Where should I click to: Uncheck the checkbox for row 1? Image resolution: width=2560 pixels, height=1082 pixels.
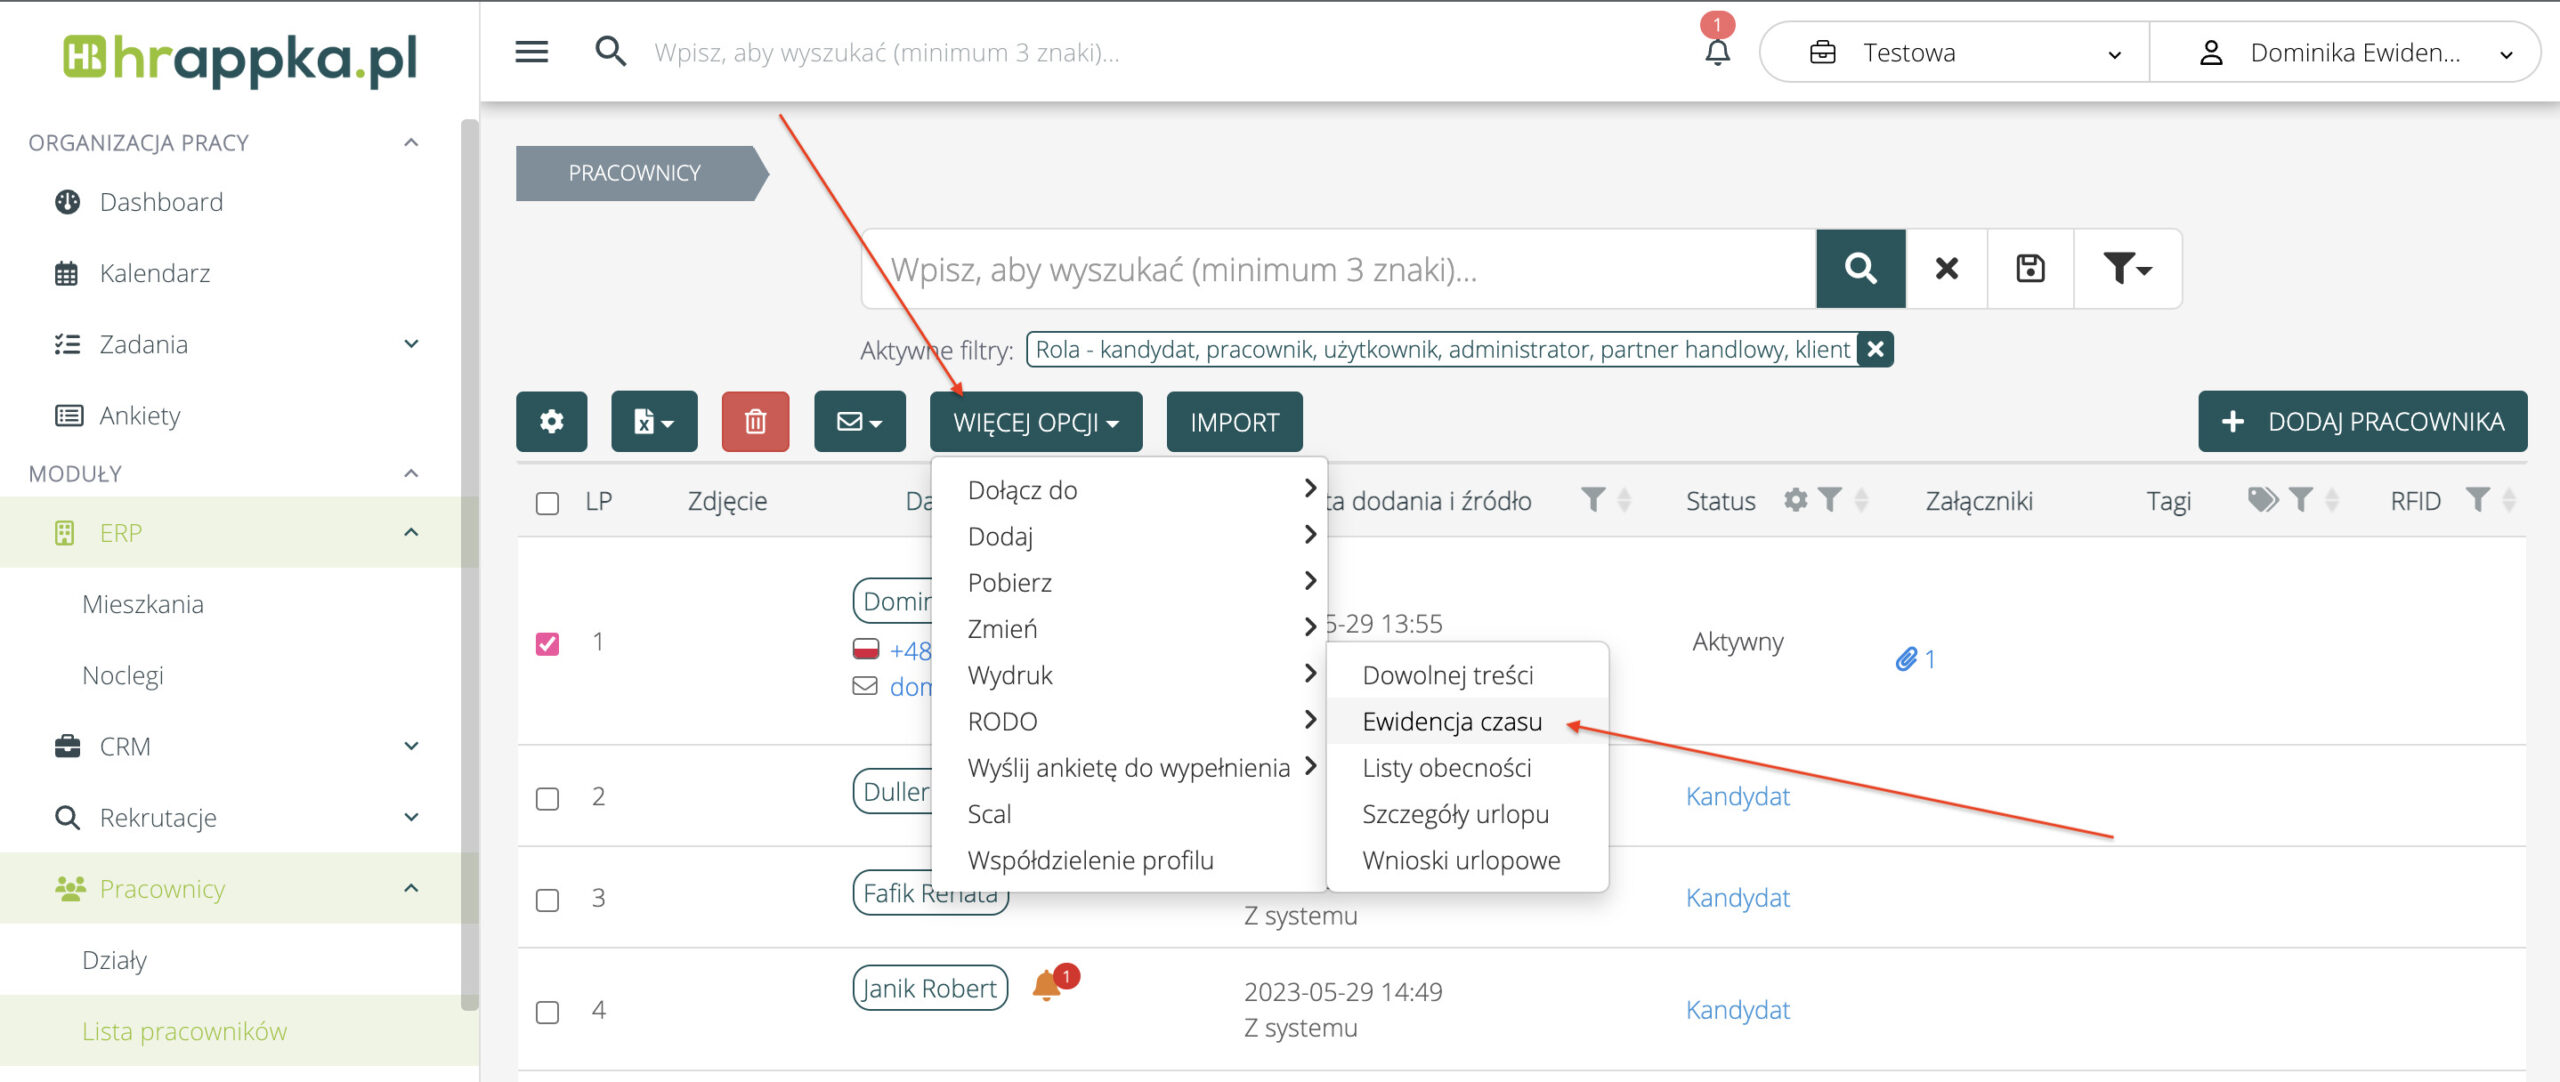(x=547, y=643)
